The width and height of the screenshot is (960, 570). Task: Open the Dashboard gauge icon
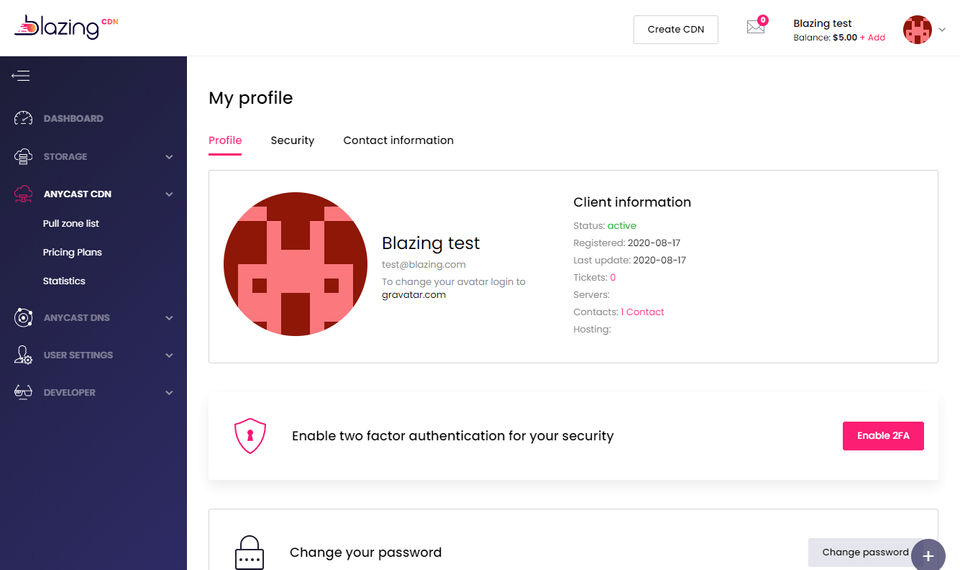23,118
